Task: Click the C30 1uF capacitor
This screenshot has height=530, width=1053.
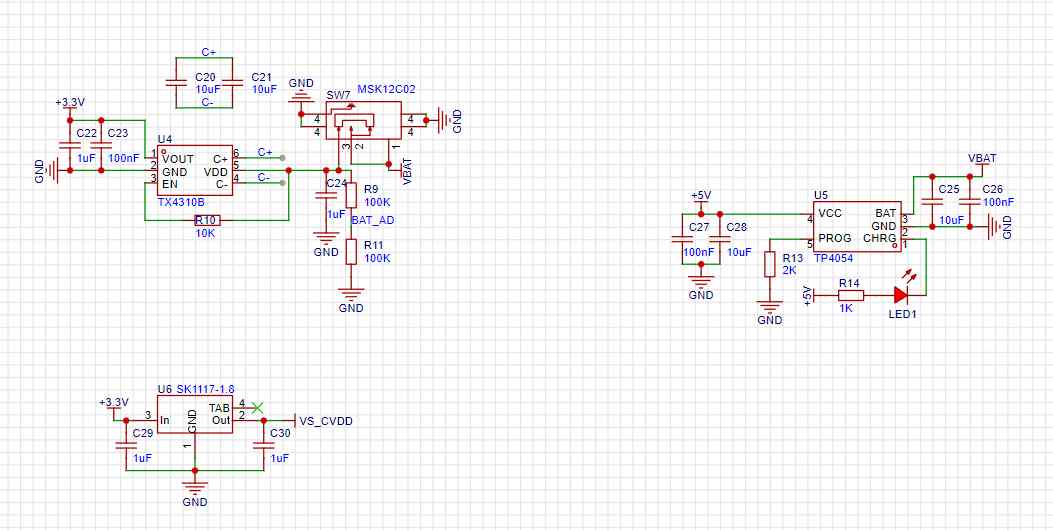Action: coord(261,445)
